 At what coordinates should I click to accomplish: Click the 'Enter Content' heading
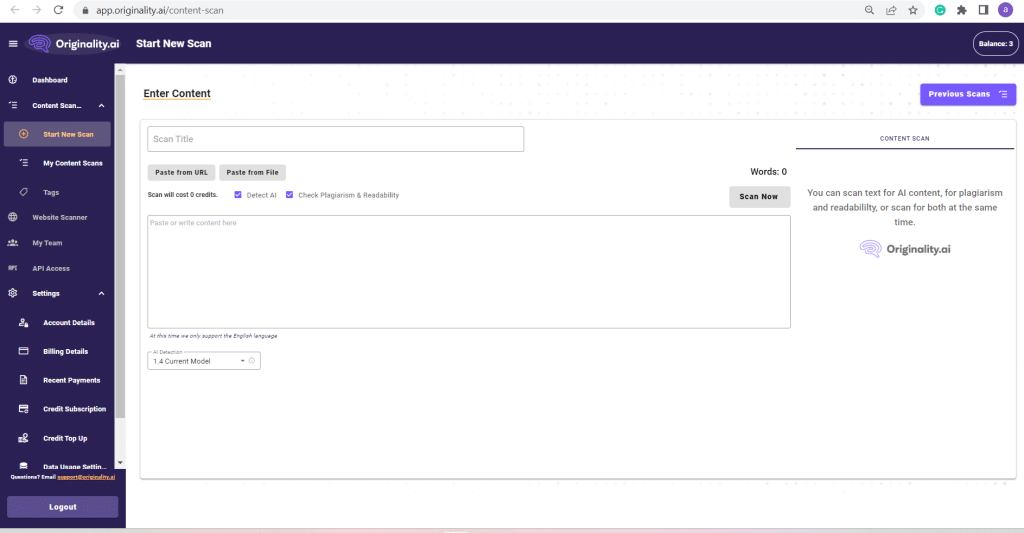click(x=177, y=93)
